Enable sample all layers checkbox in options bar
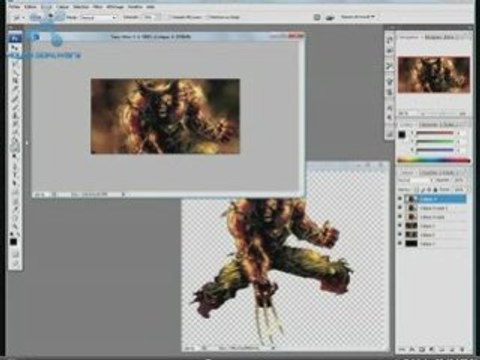480x360 pixels. pyautogui.click(x=169, y=17)
